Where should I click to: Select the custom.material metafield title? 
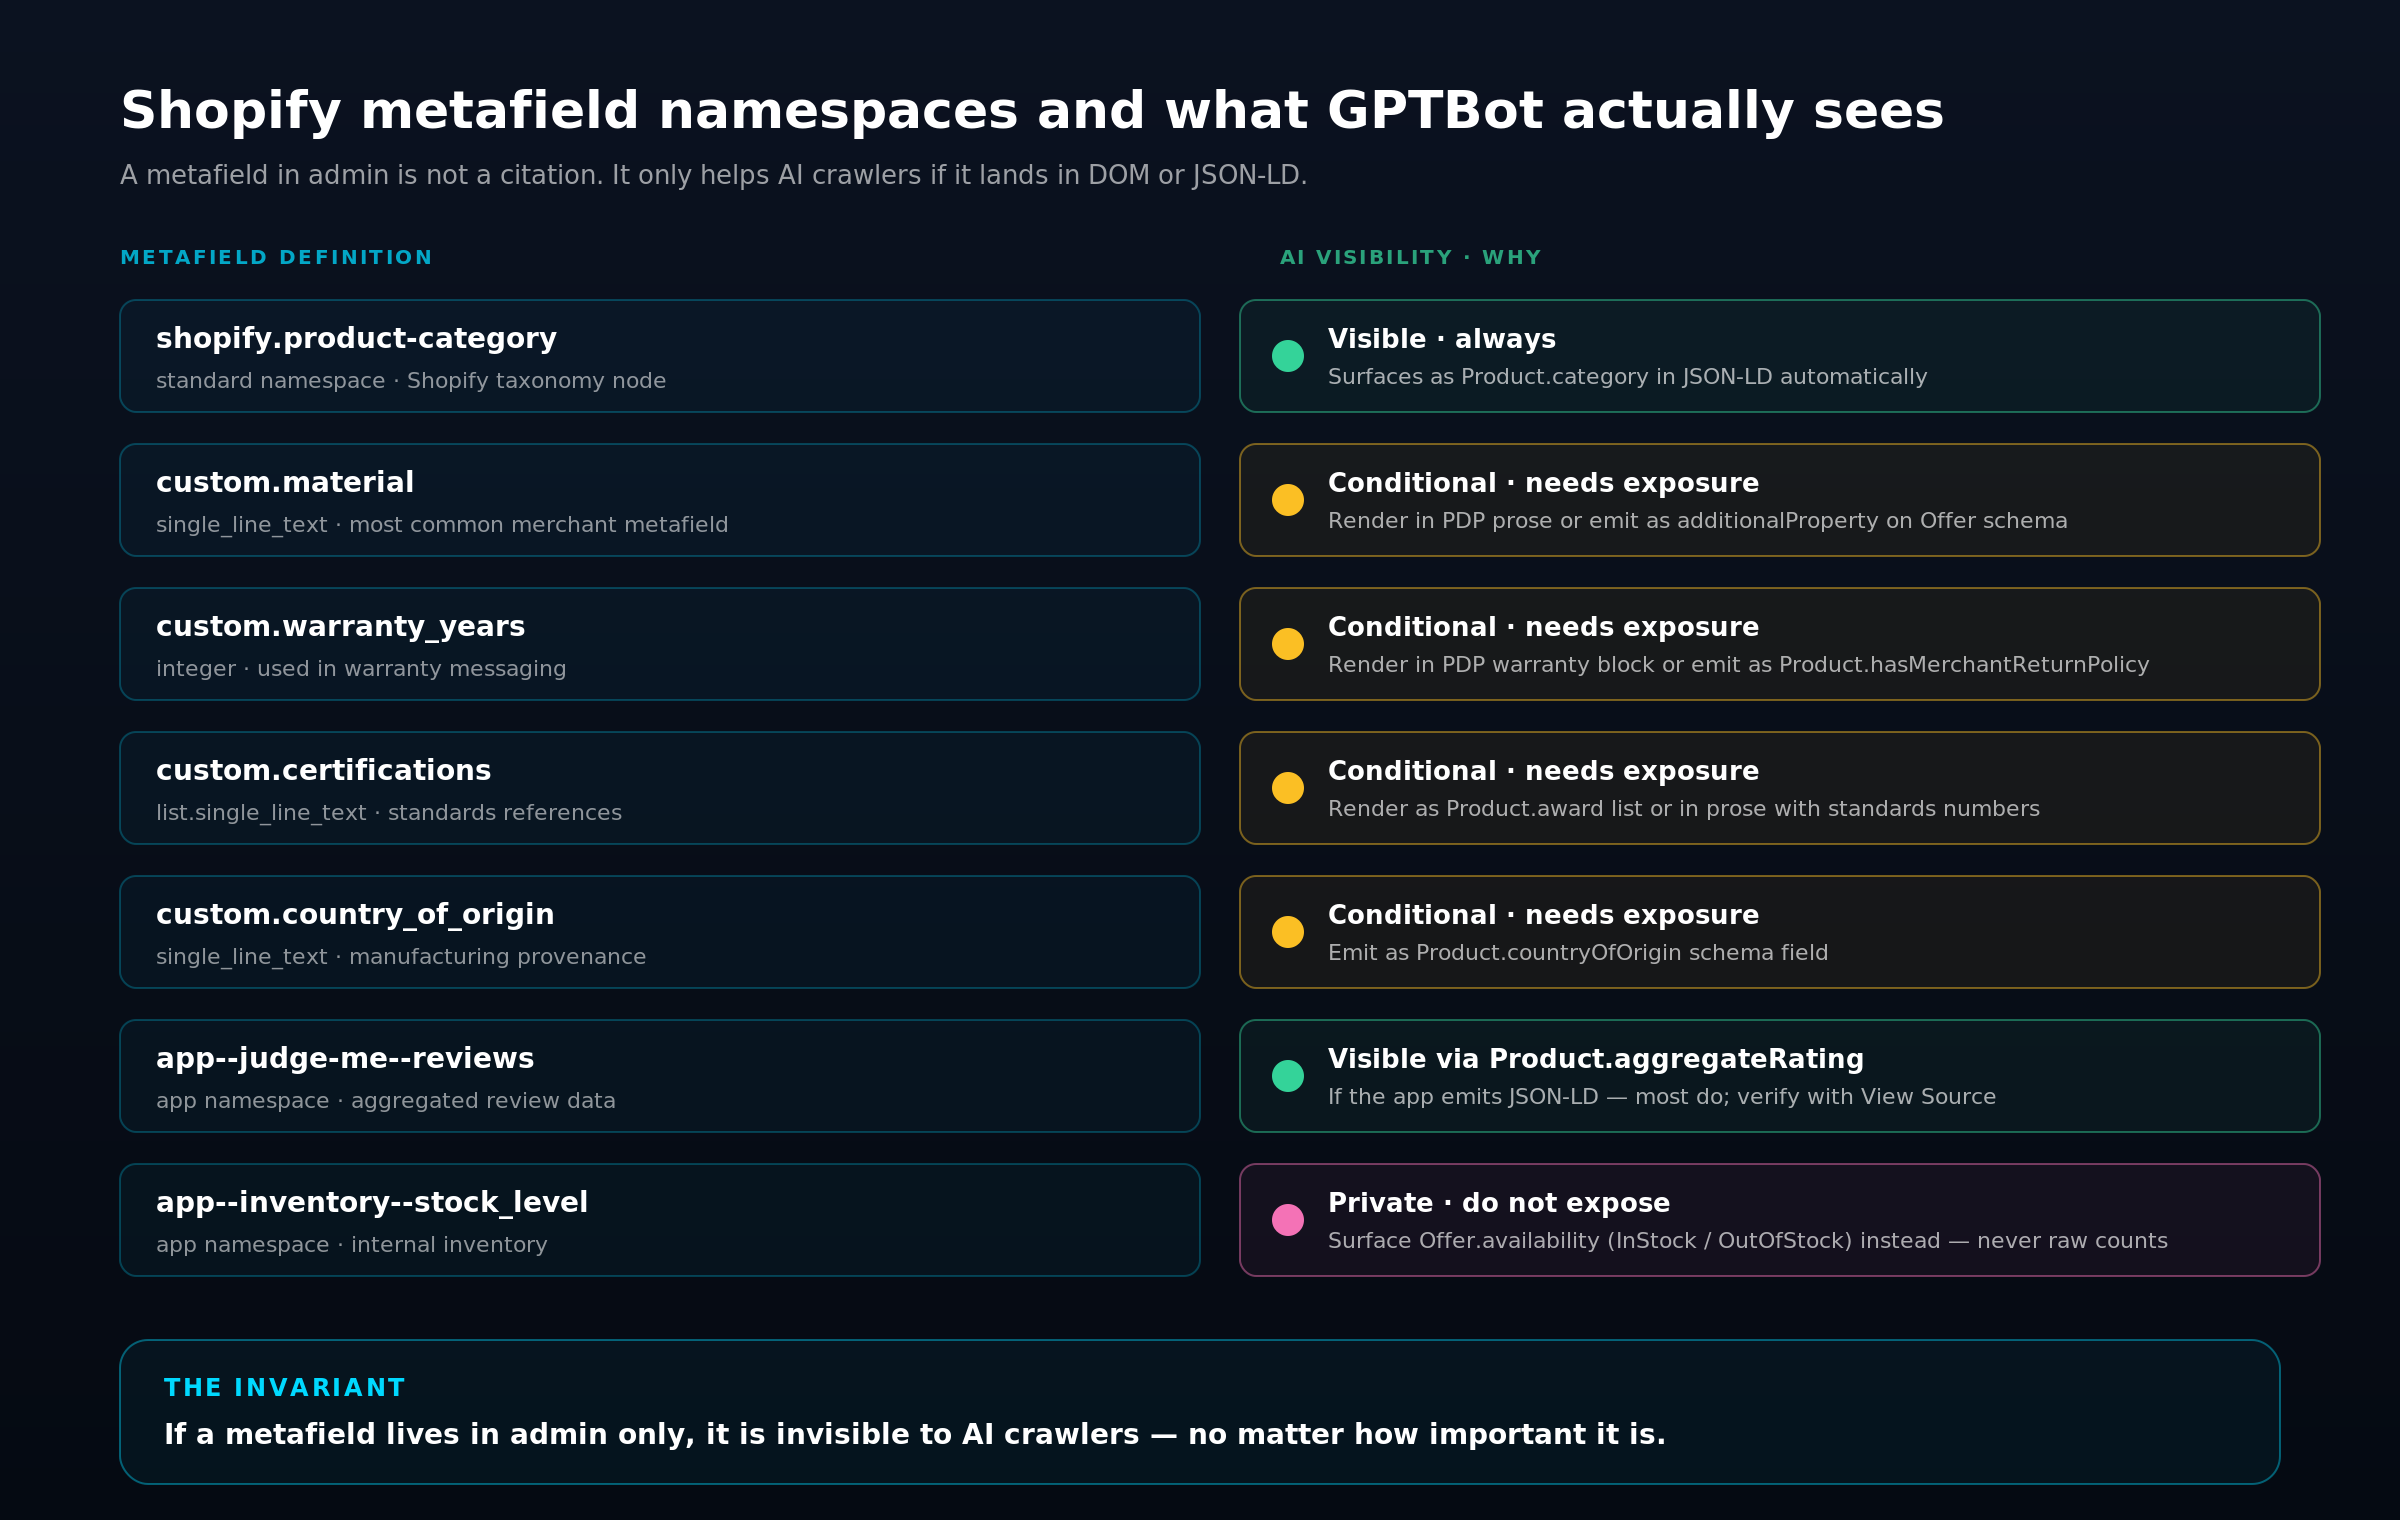tap(285, 483)
